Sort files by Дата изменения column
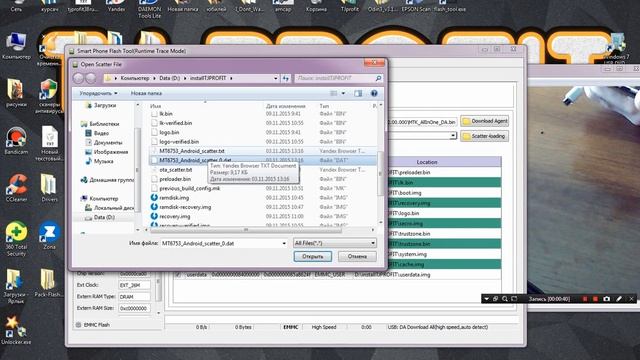 click(x=285, y=106)
